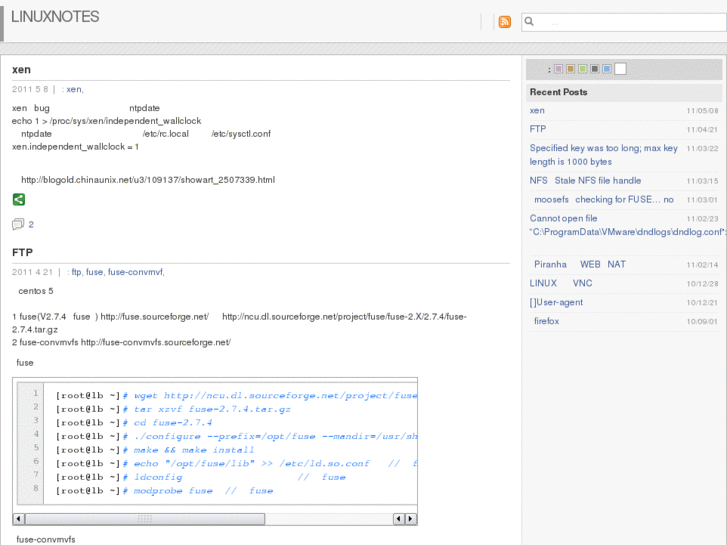Viewport: 727px width, 545px height.
Task: Click the ftp tag link
Action: tap(76, 272)
